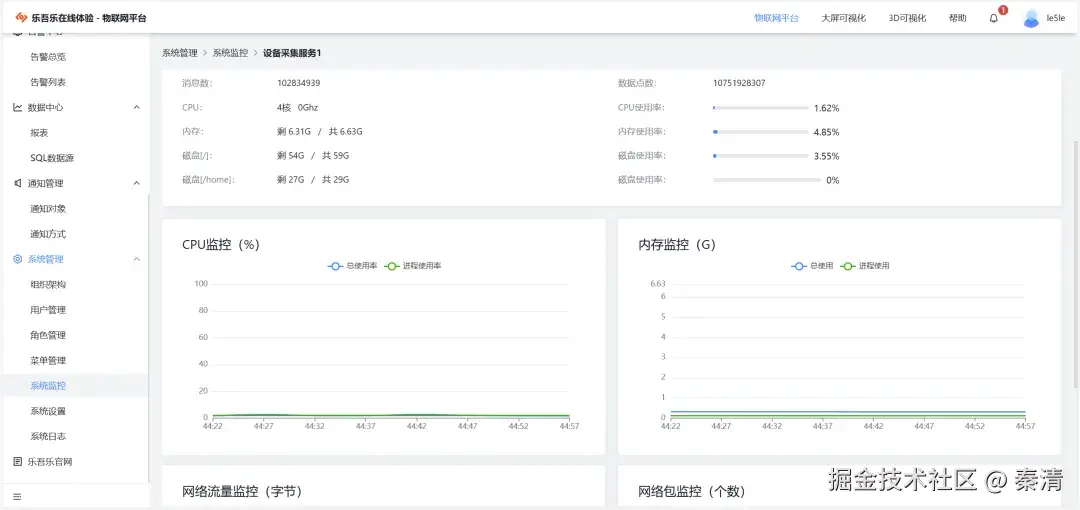The image size is (1080, 510).
Task: Click 网络流量监控（字节） panel title
Action: (x=242, y=491)
